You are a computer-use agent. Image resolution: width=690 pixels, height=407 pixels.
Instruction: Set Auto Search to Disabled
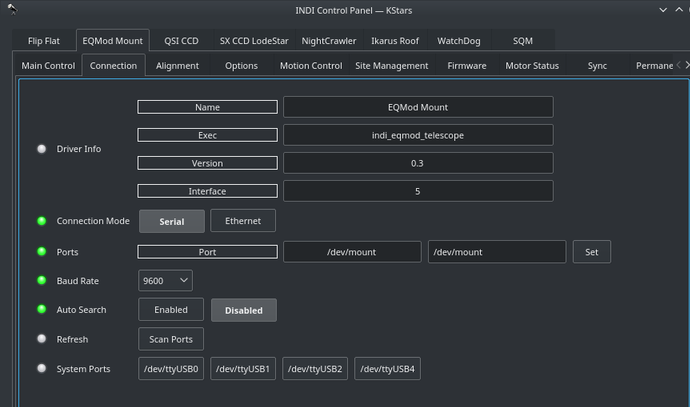(244, 310)
